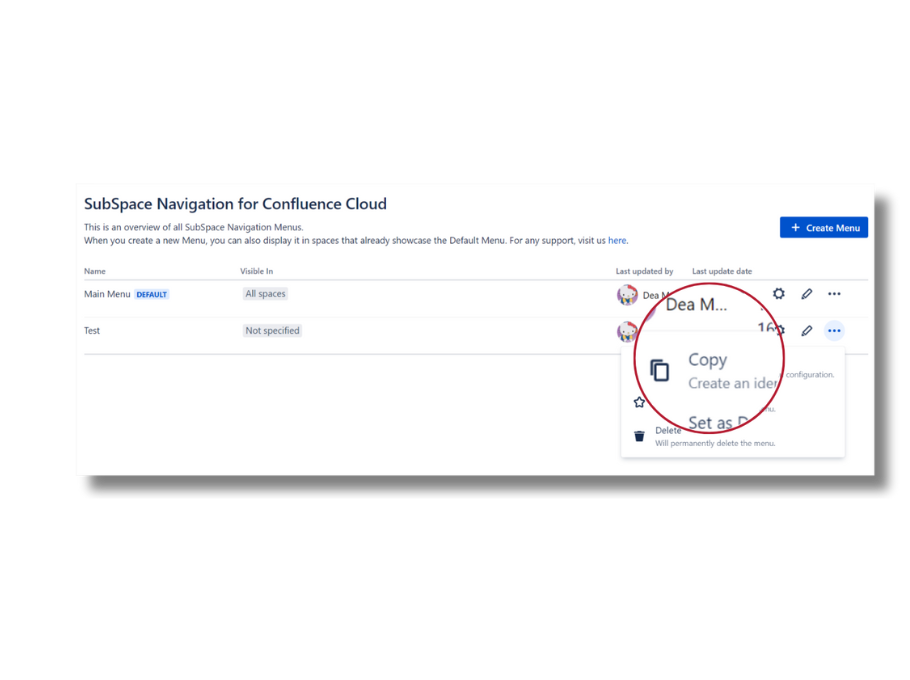Click the avatar in Main Menu row

(x=627, y=295)
